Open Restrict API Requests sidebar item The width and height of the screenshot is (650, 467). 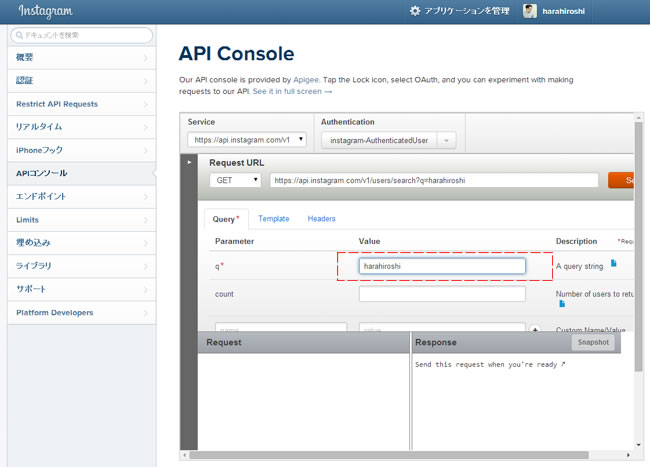[82, 104]
